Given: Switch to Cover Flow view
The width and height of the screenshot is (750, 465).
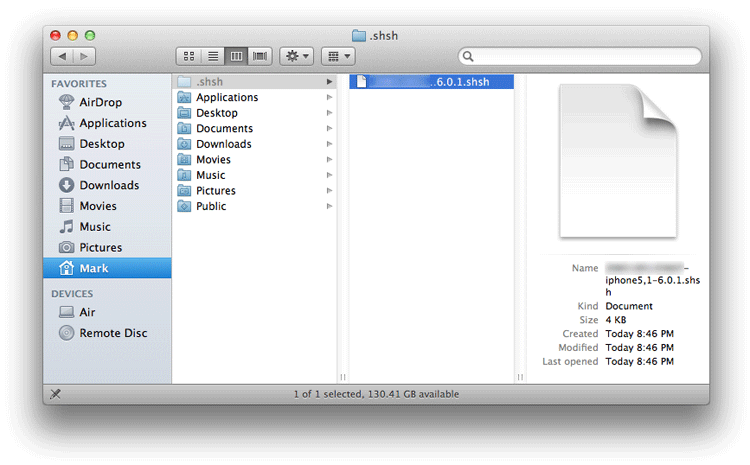Looking at the screenshot, I should click(x=261, y=57).
